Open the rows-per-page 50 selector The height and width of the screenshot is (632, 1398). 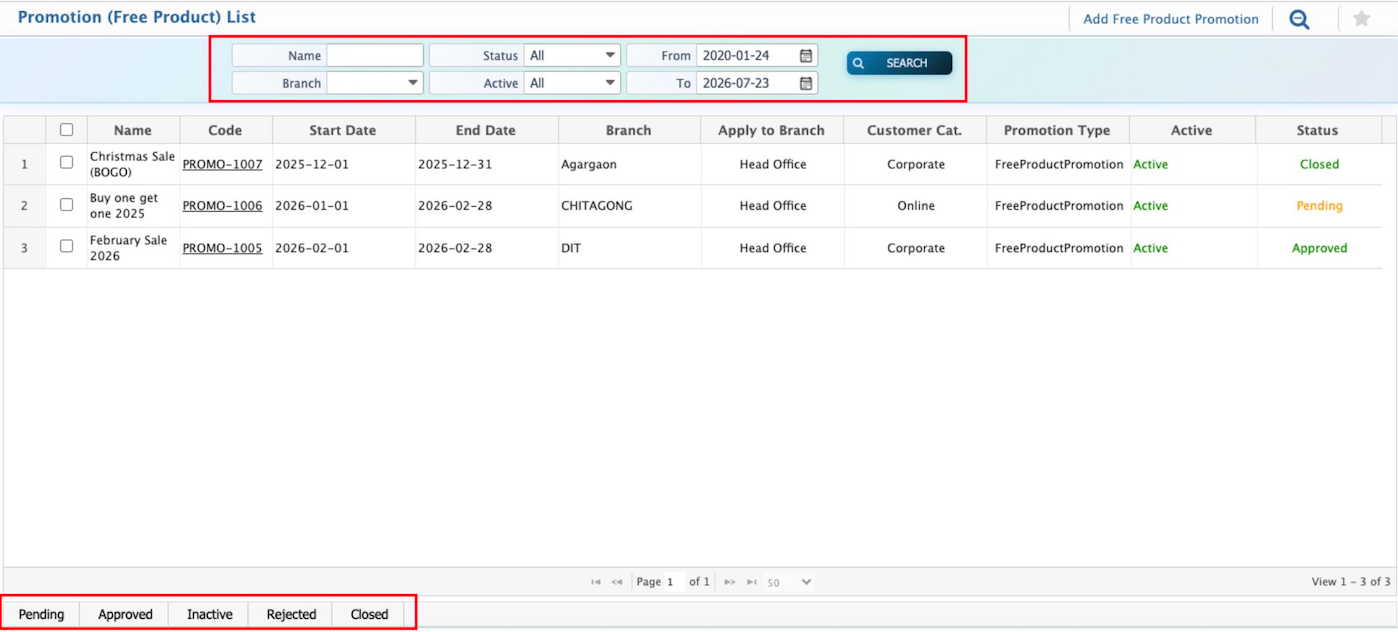coord(789,582)
